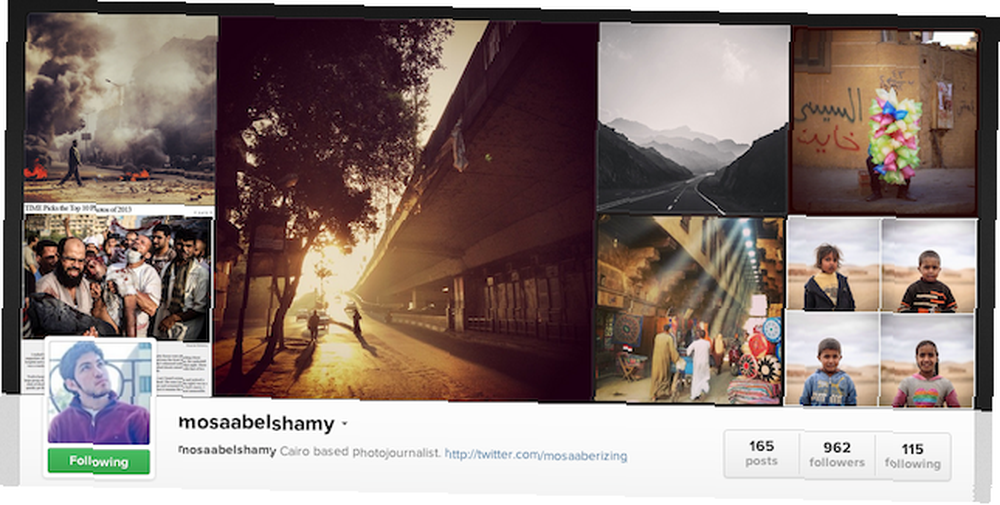Select the mosaabelshamy profile heading
This screenshot has width=1000, height=505.
point(256,423)
